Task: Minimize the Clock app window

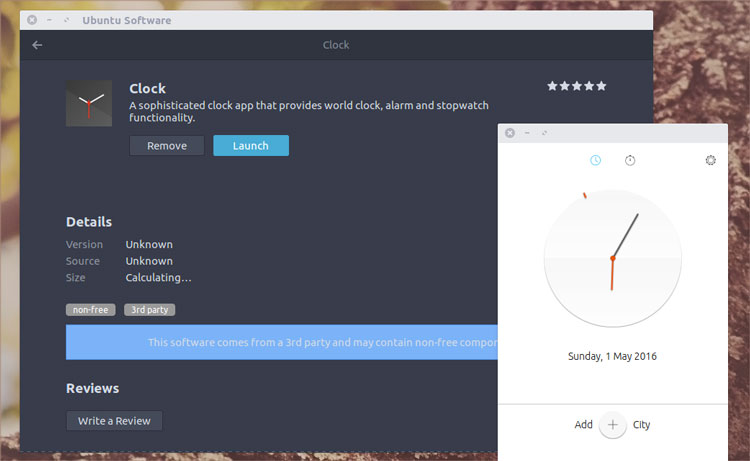Action: pyautogui.click(x=527, y=133)
